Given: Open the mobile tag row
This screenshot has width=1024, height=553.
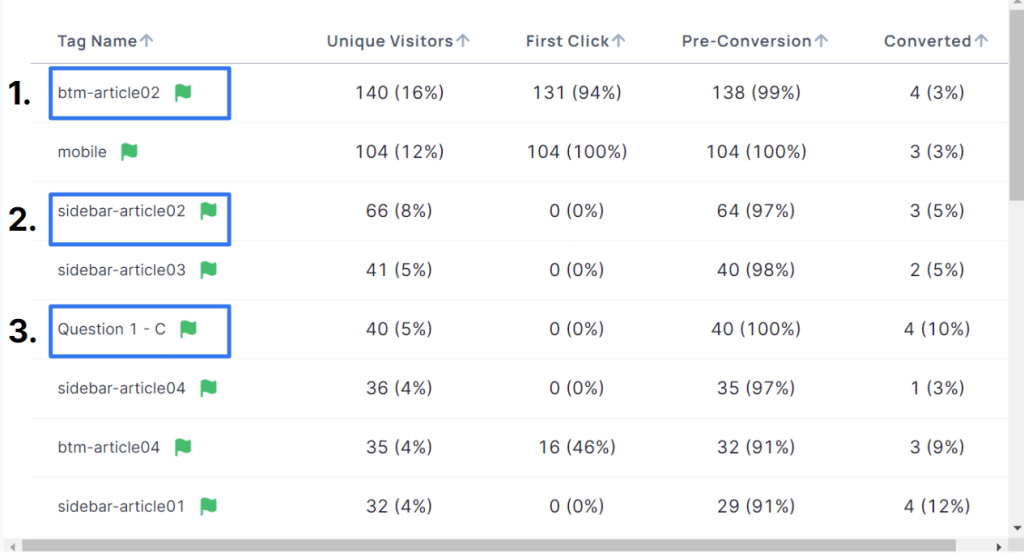Looking at the screenshot, I should 82,152.
